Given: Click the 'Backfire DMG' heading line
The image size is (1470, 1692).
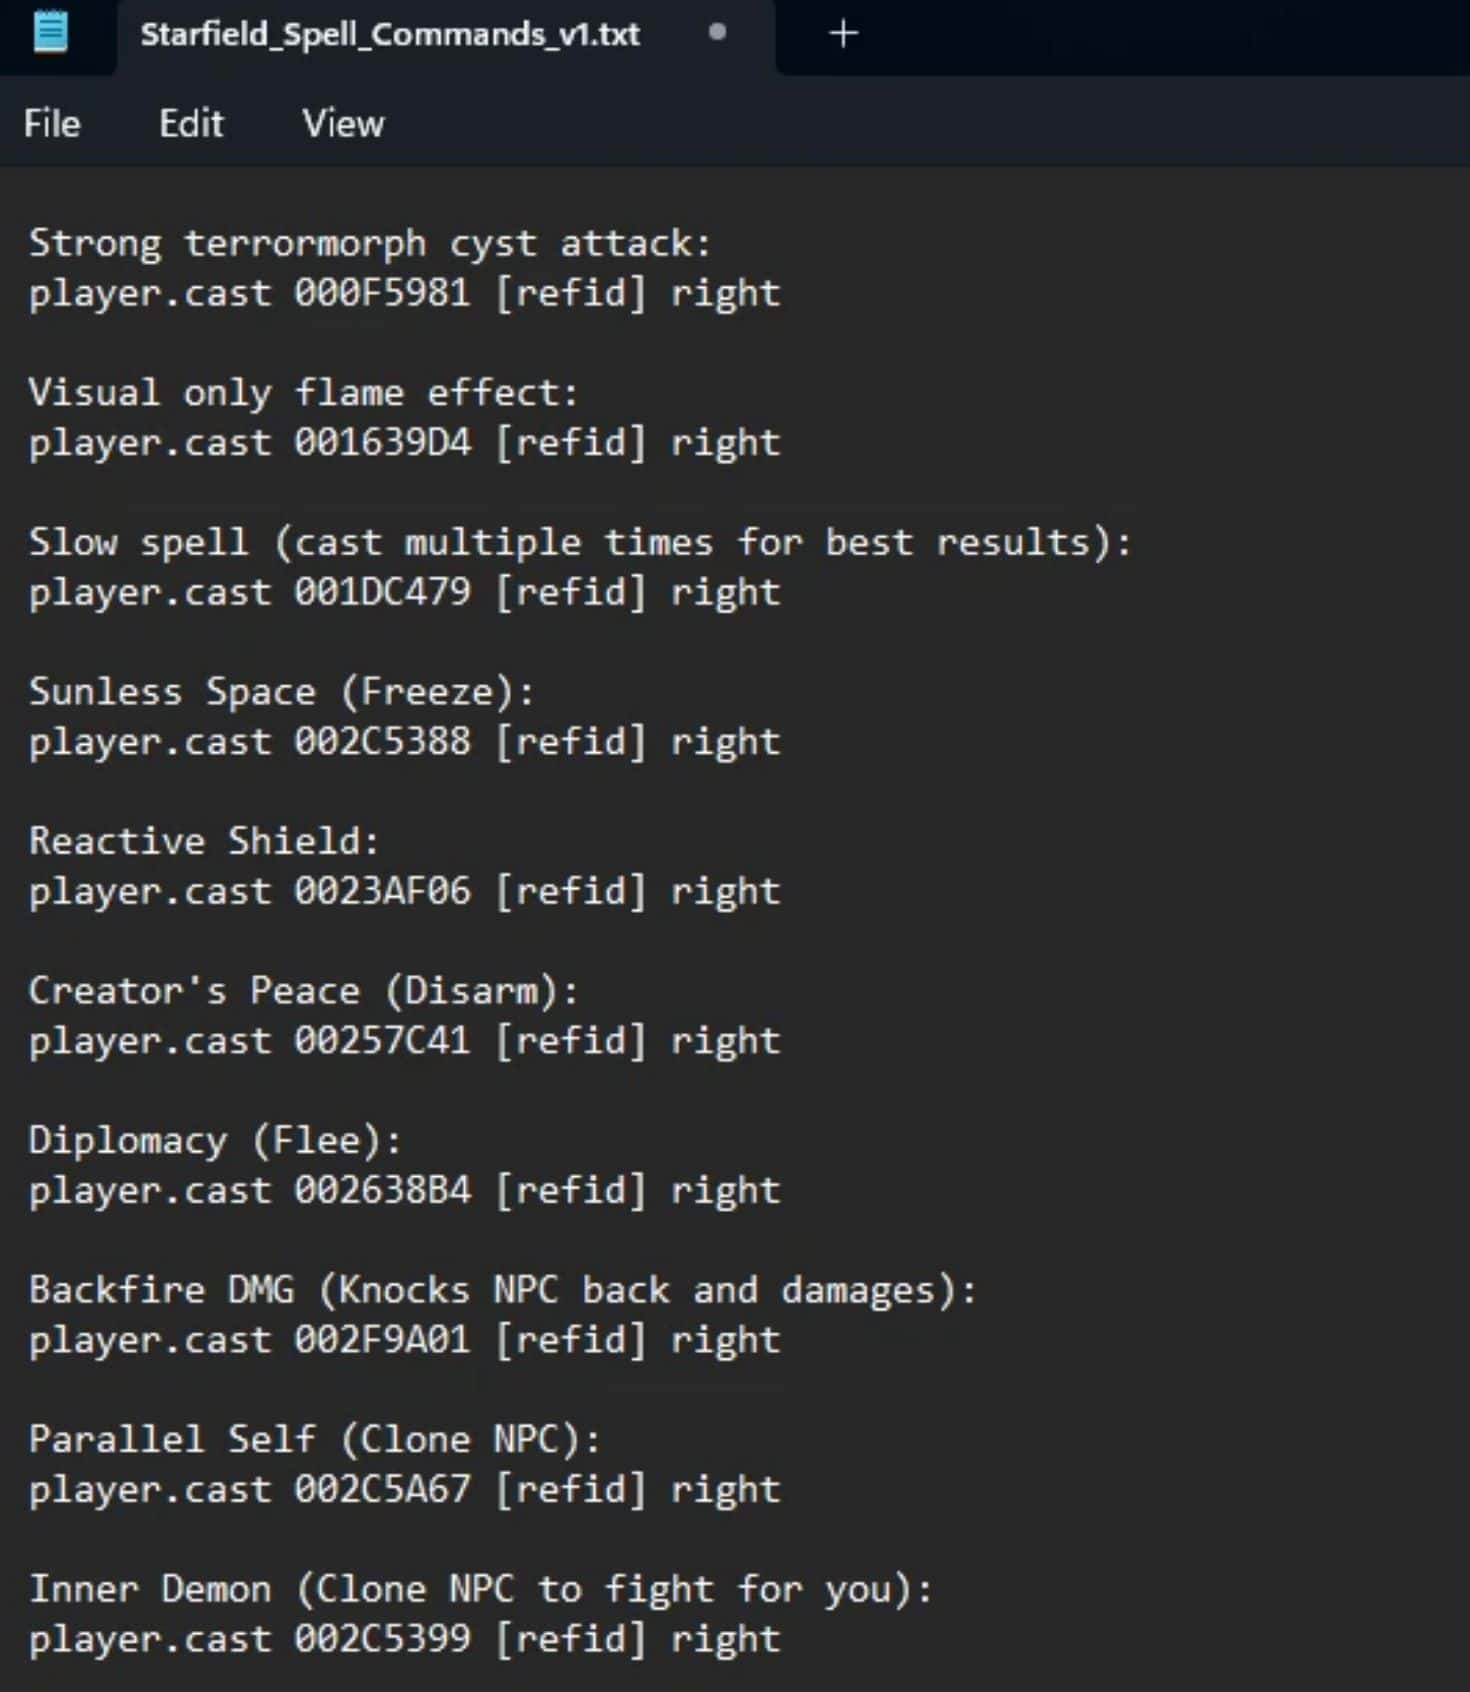Looking at the screenshot, I should pos(502,1290).
